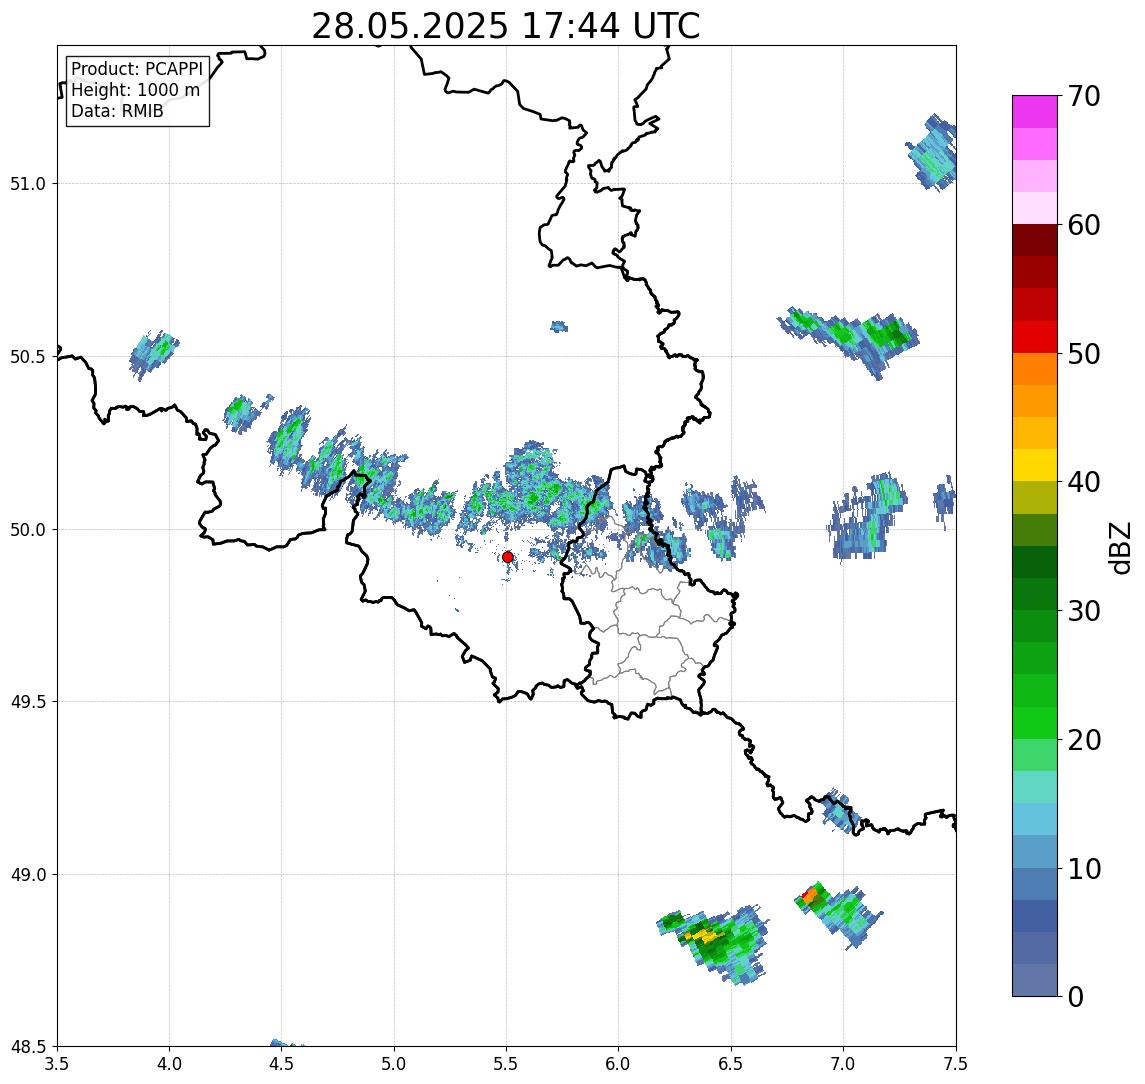Click longitude axis label 6.0
Viewport: 1145px width, 1084px height.
pyautogui.click(x=619, y=1064)
